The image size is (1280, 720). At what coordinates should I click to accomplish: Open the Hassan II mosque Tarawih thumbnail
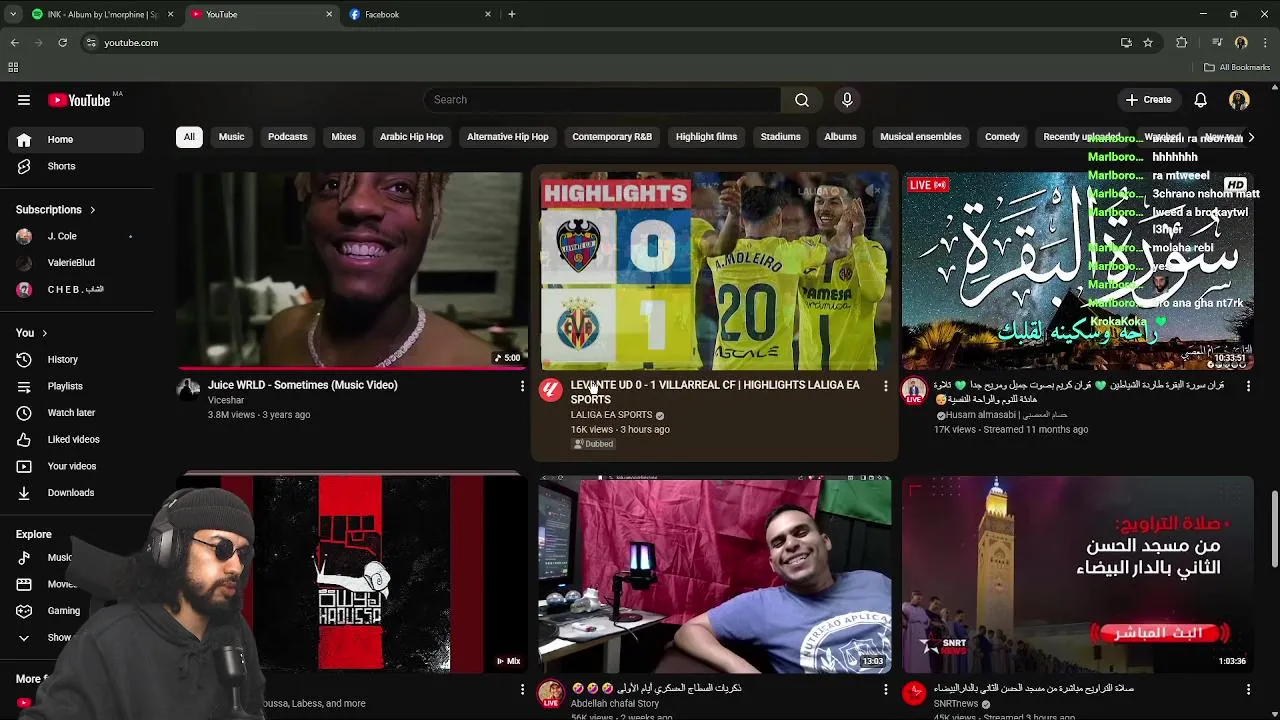tap(1077, 573)
